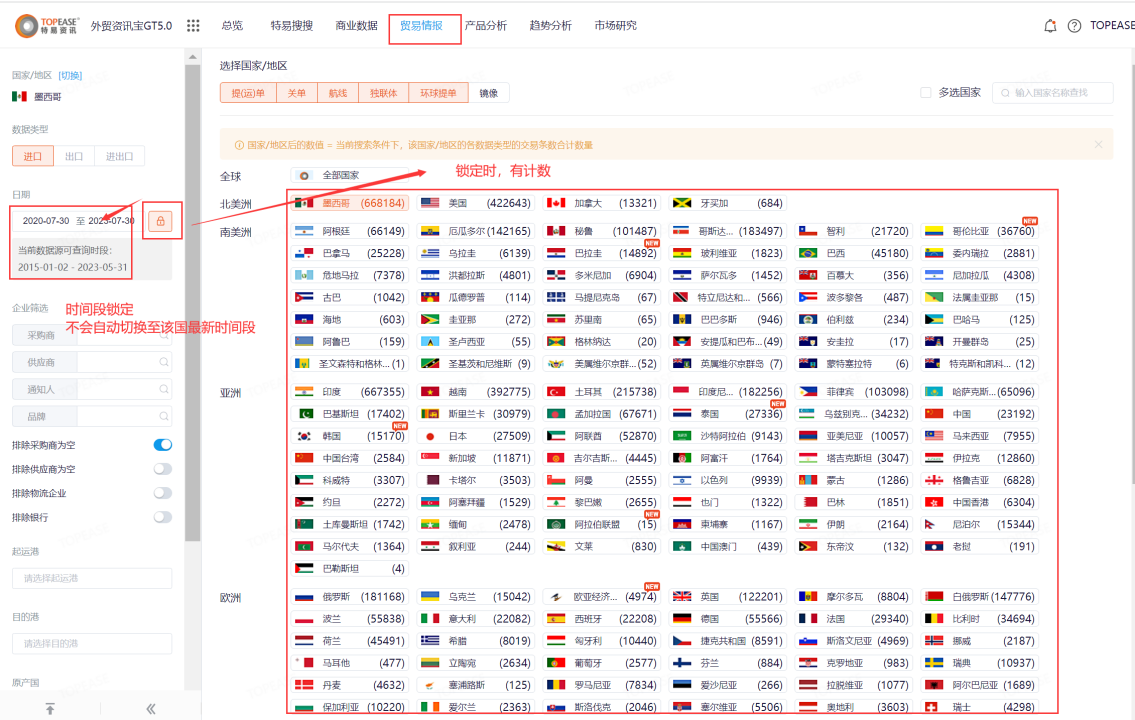Open the 市场研究 menu

pyautogui.click(x=615, y=25)
